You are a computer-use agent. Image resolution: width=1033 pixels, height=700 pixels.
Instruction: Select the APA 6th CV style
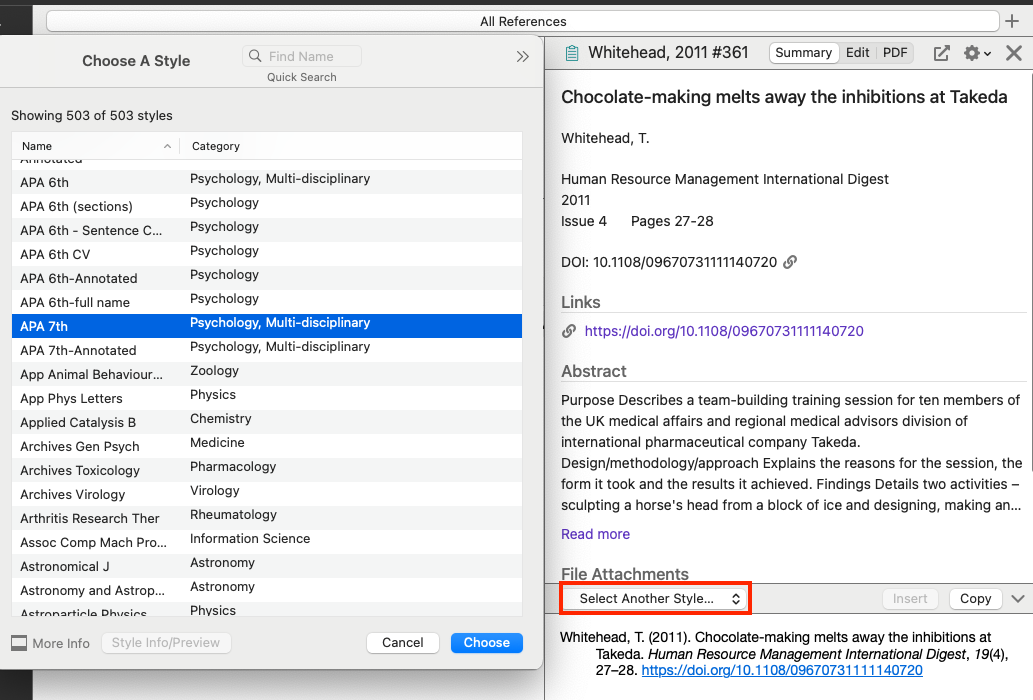coord(267,254)
